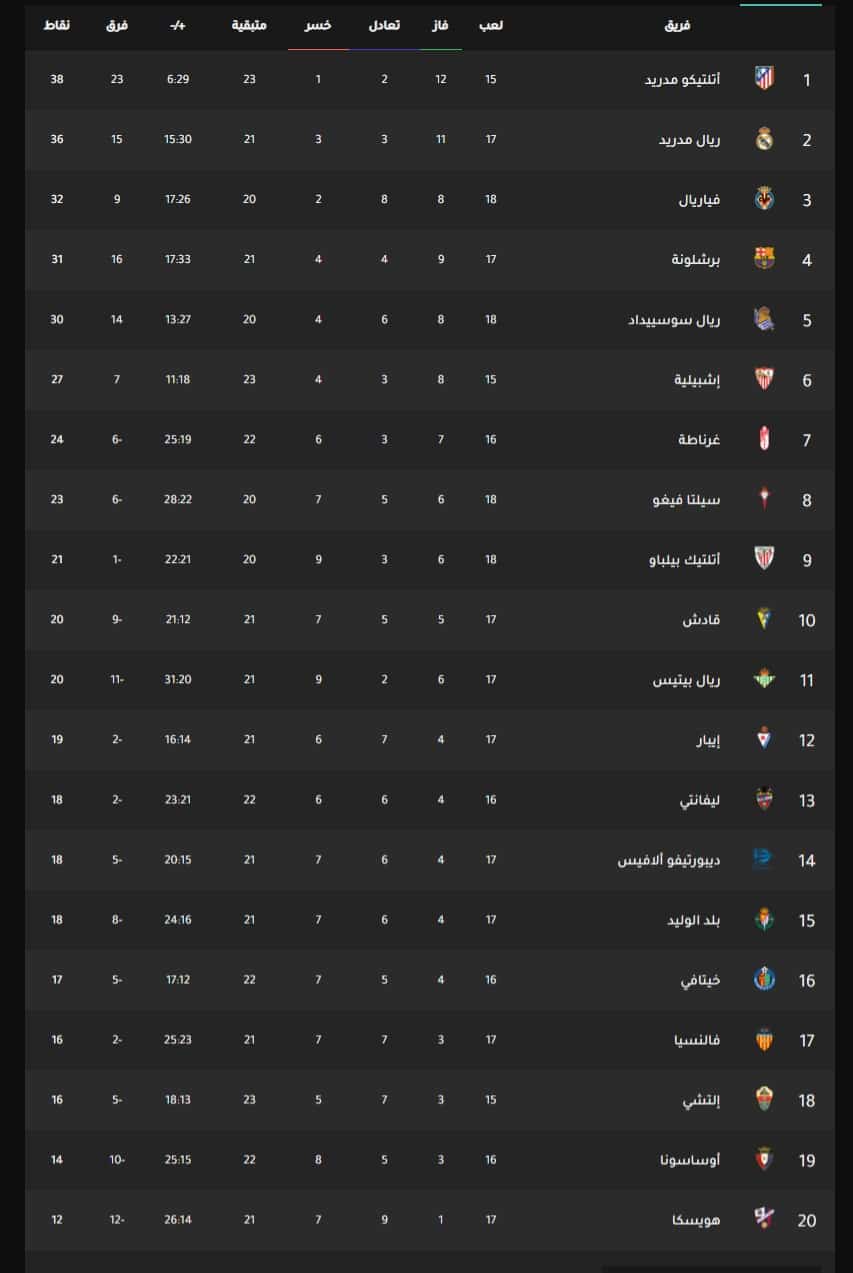853x1273 pixels.
Task: Sort by the تعادل draws column header
Action: tap(385, 24)
